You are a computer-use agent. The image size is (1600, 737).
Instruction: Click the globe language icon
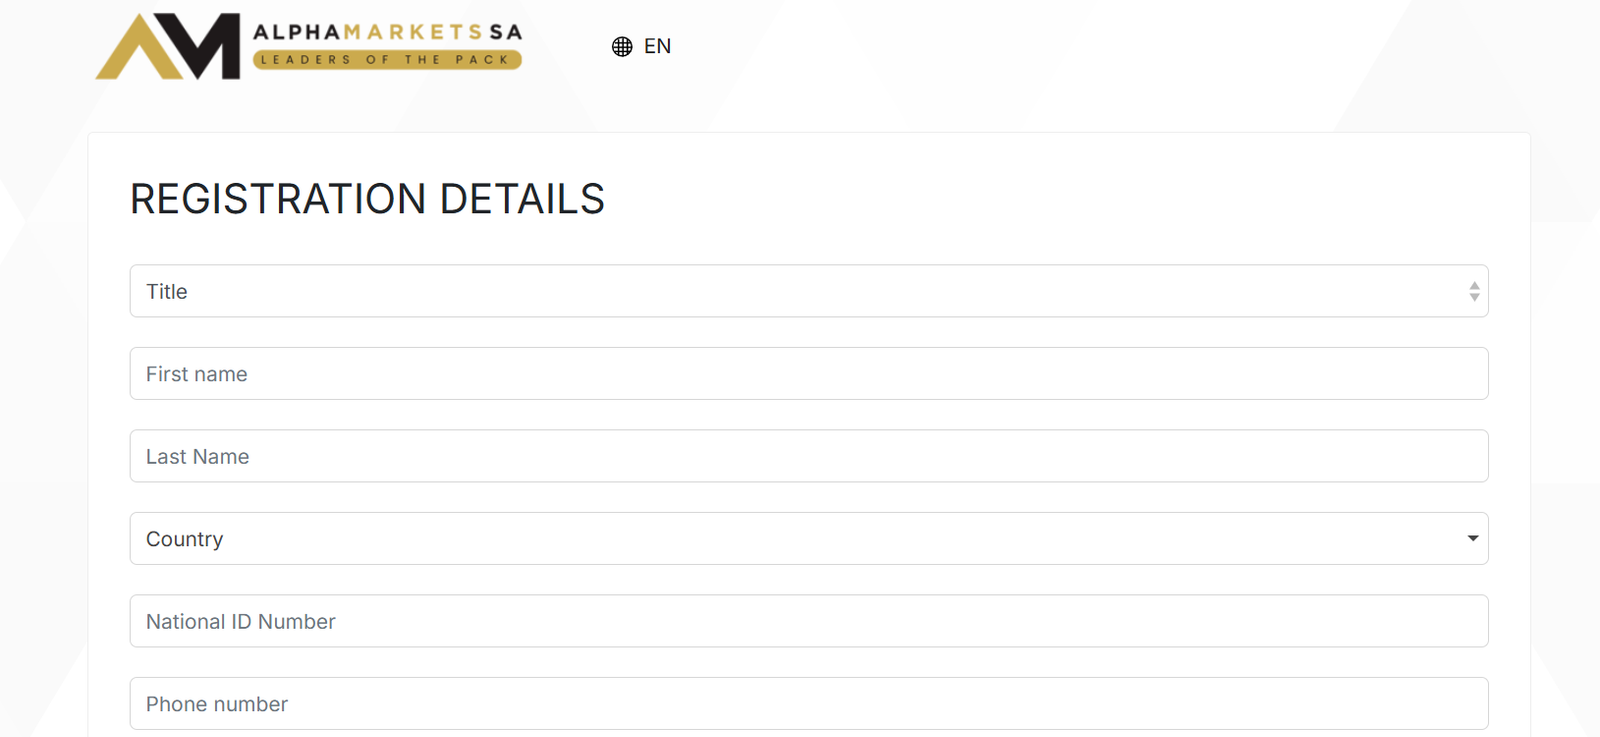[x=622, y=47]
